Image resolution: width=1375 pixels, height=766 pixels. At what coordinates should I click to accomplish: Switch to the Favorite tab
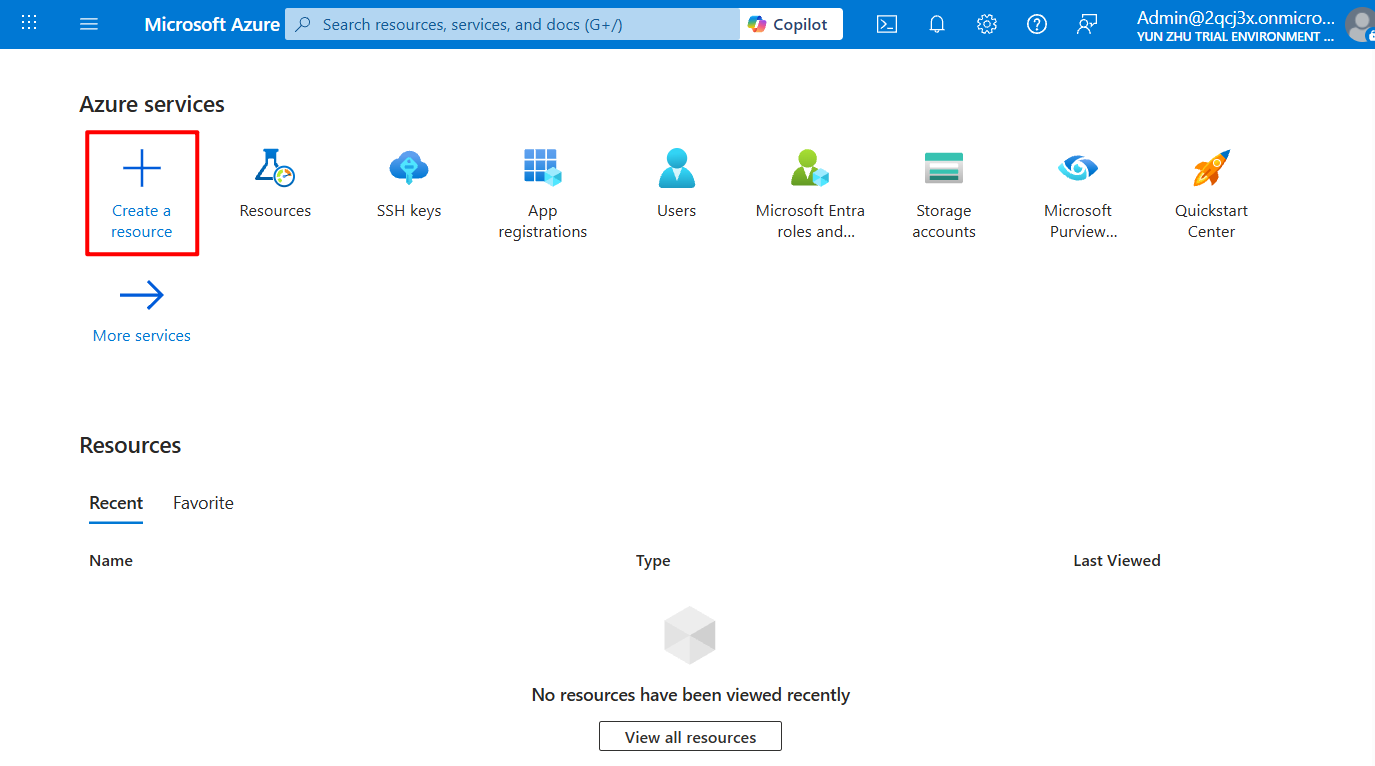point(203,503)
